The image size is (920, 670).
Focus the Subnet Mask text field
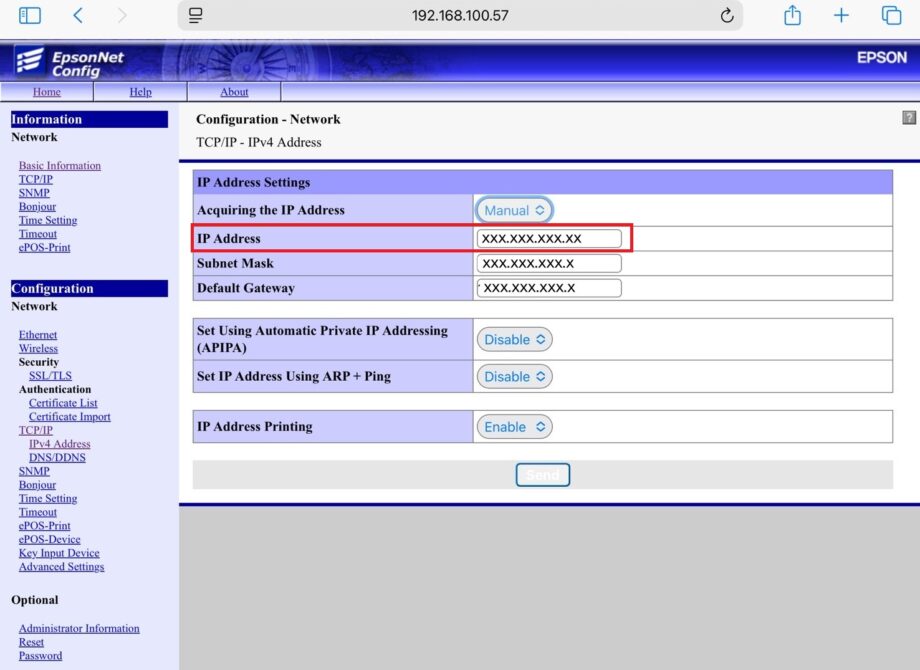(549, 263)
